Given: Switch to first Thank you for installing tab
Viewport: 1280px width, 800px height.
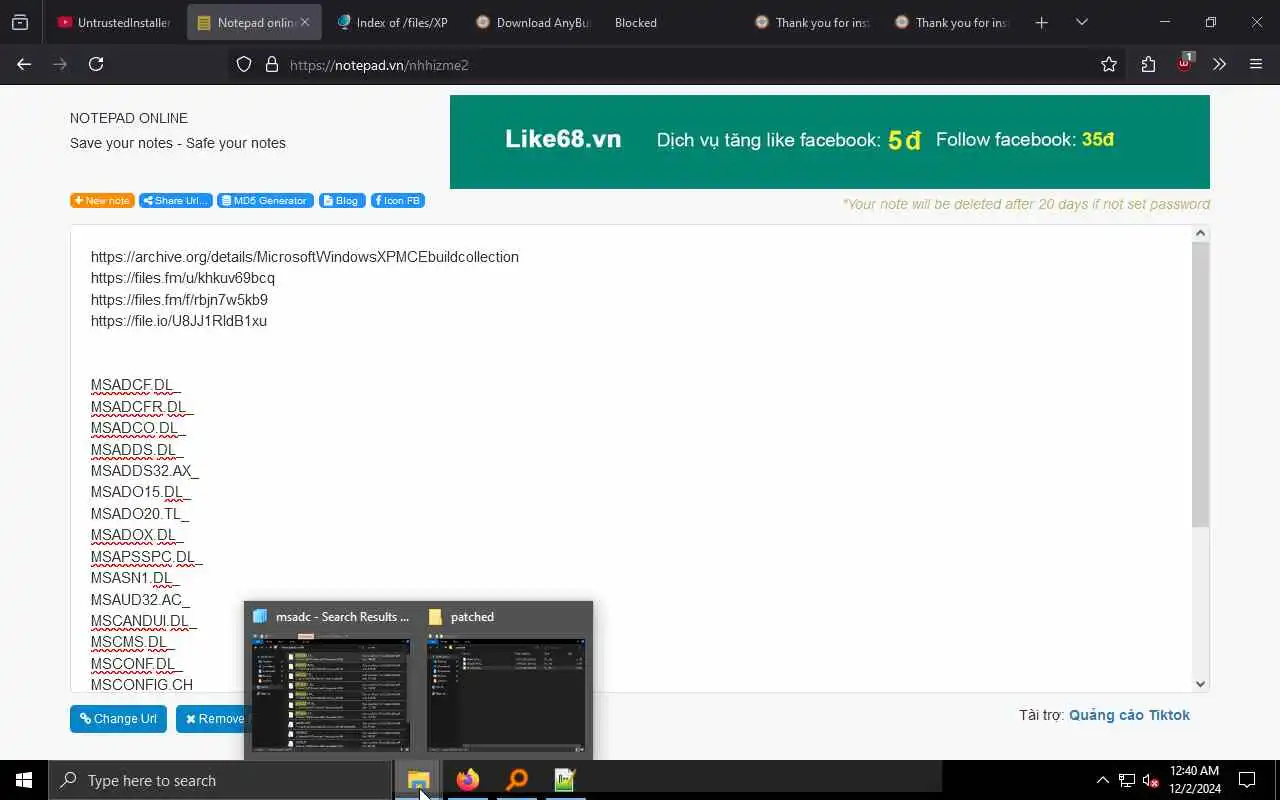Looking at the screenshot, I should click(x=812, y=22).
